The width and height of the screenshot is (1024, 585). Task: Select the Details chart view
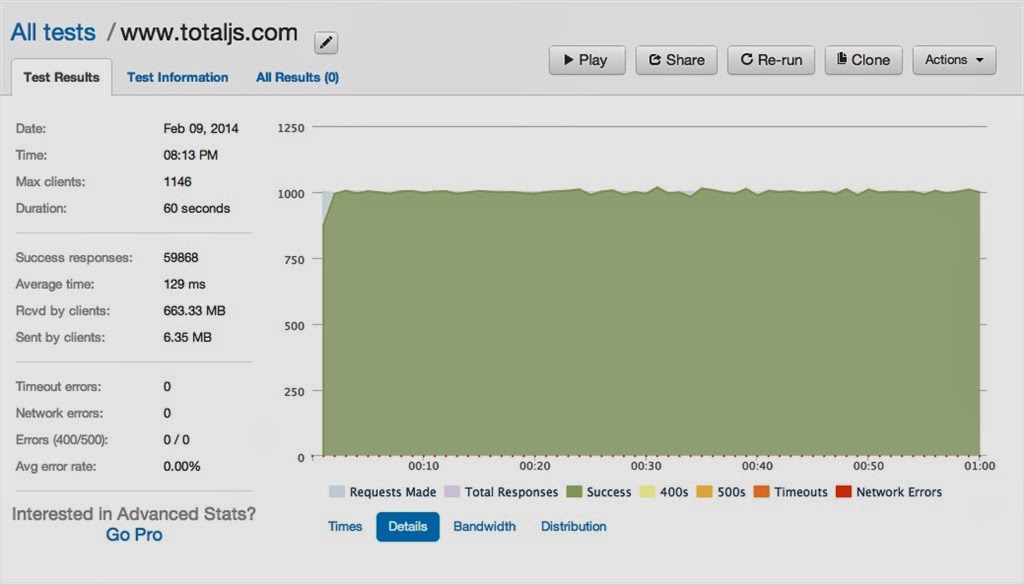(408, 527)
